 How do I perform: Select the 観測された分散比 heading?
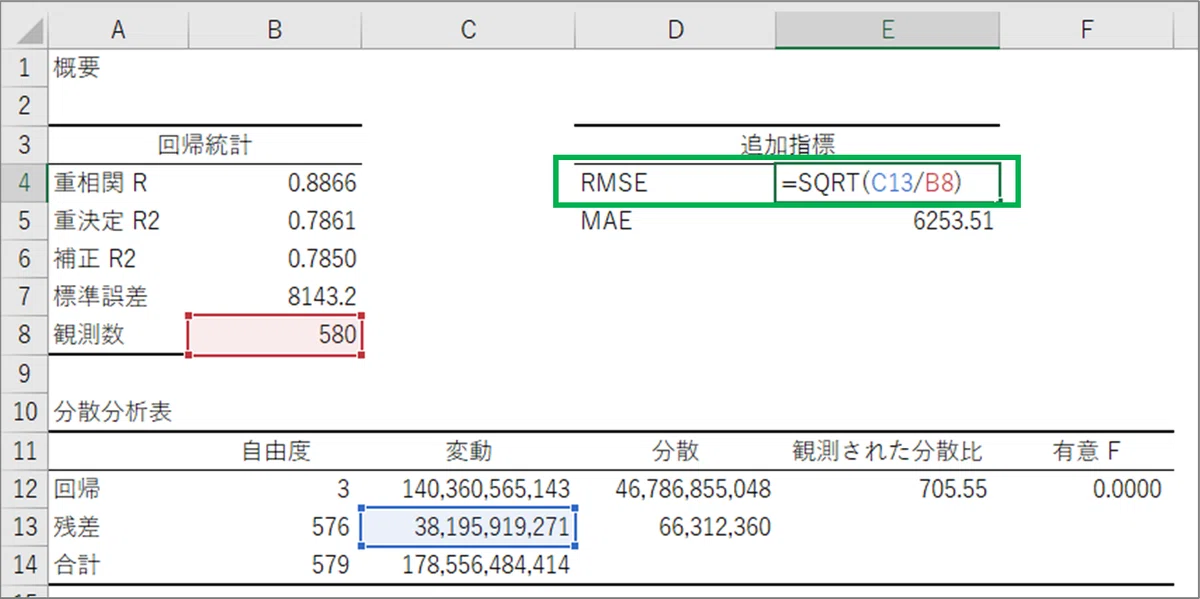pos(886,451)
